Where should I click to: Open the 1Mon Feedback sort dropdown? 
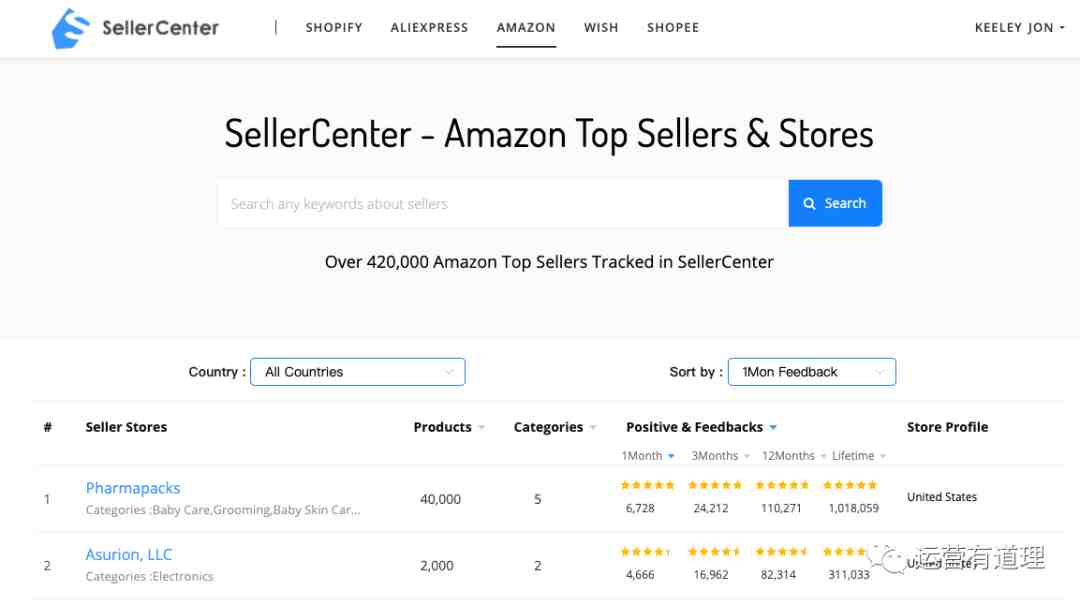pos(811,372)
